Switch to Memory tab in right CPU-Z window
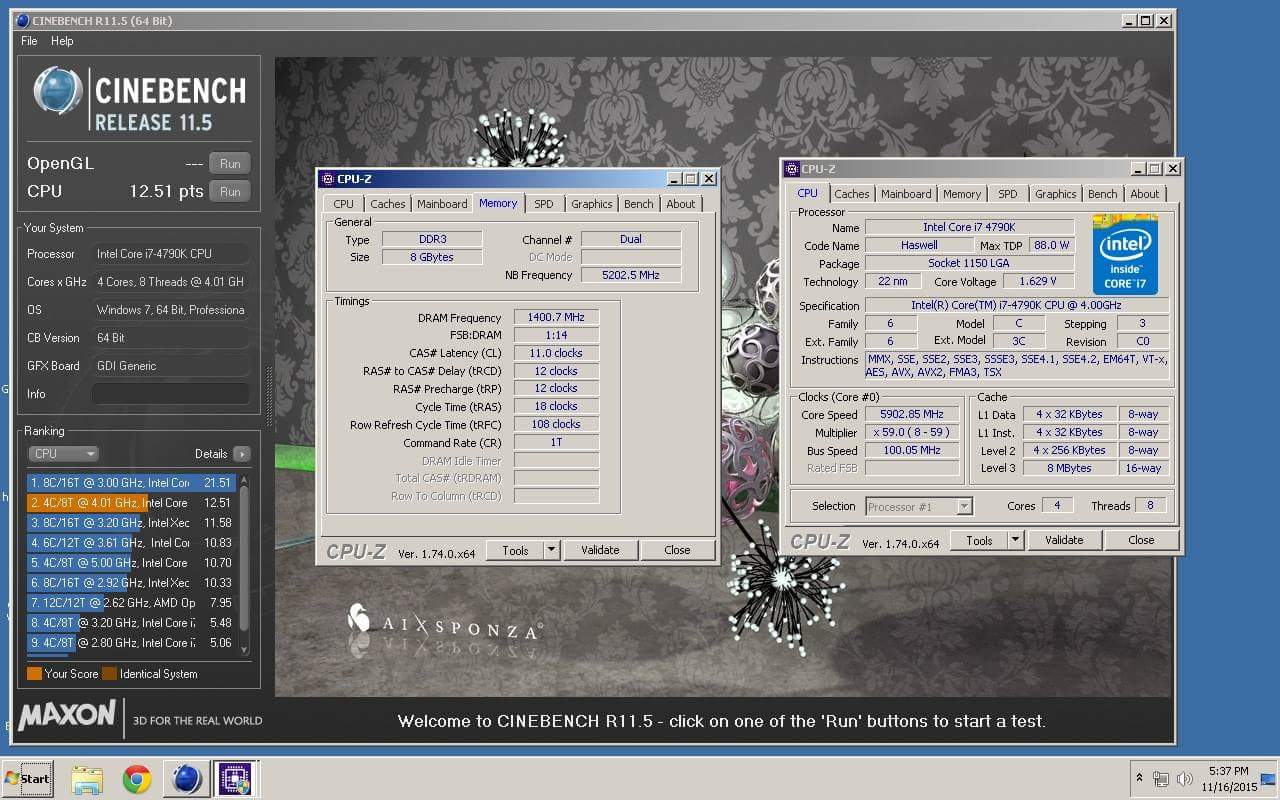This screenshot has width=1280, height=800. (x=962, y=194)
